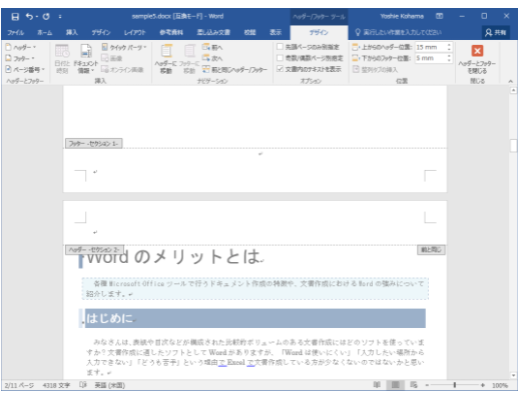
Task: Click the page count 2/11 ページ in status bar
Action: coord(19,385)
